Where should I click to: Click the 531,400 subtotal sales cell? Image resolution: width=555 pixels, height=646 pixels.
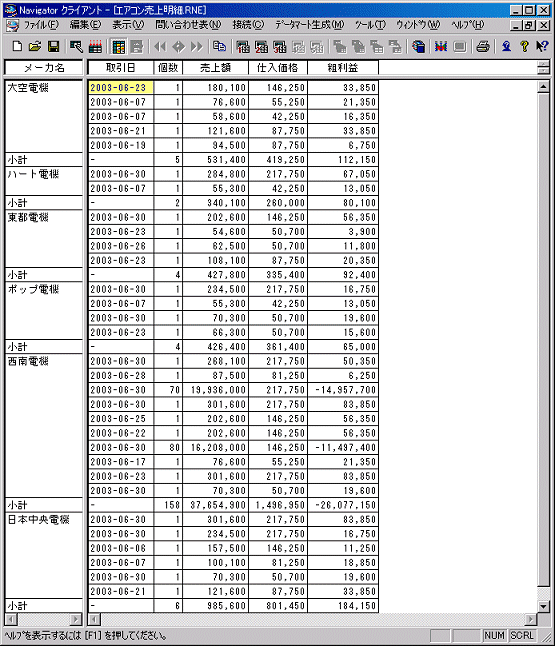click(x=215, y=160)
